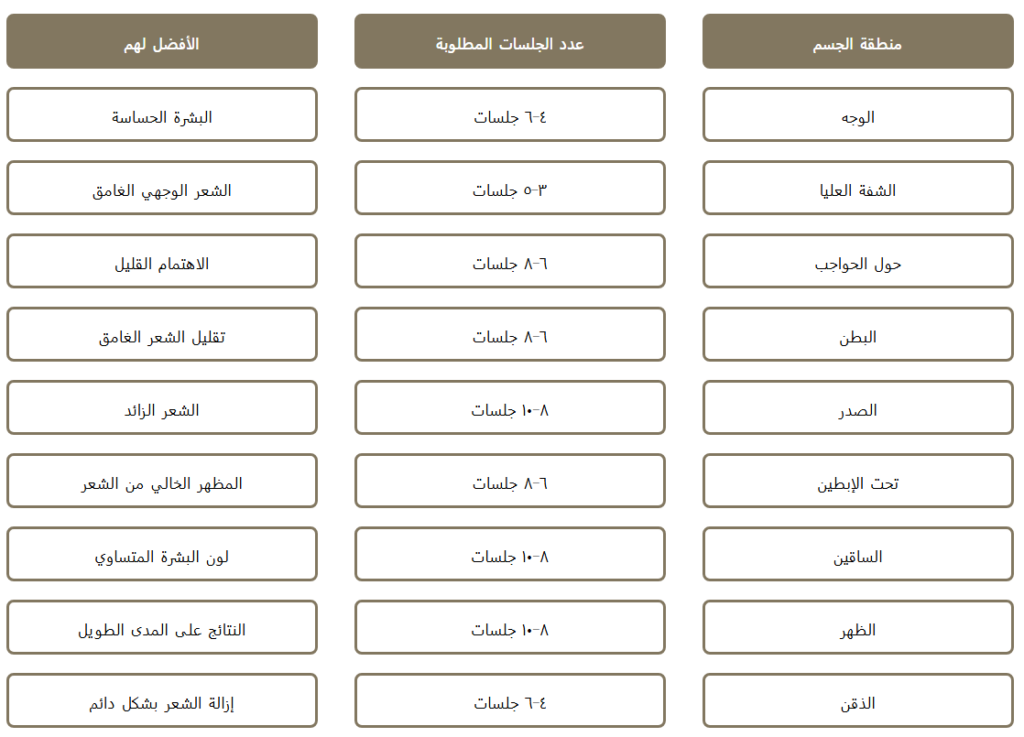
Task: Click the الذقن cell
Action: (x=857, y=701)
